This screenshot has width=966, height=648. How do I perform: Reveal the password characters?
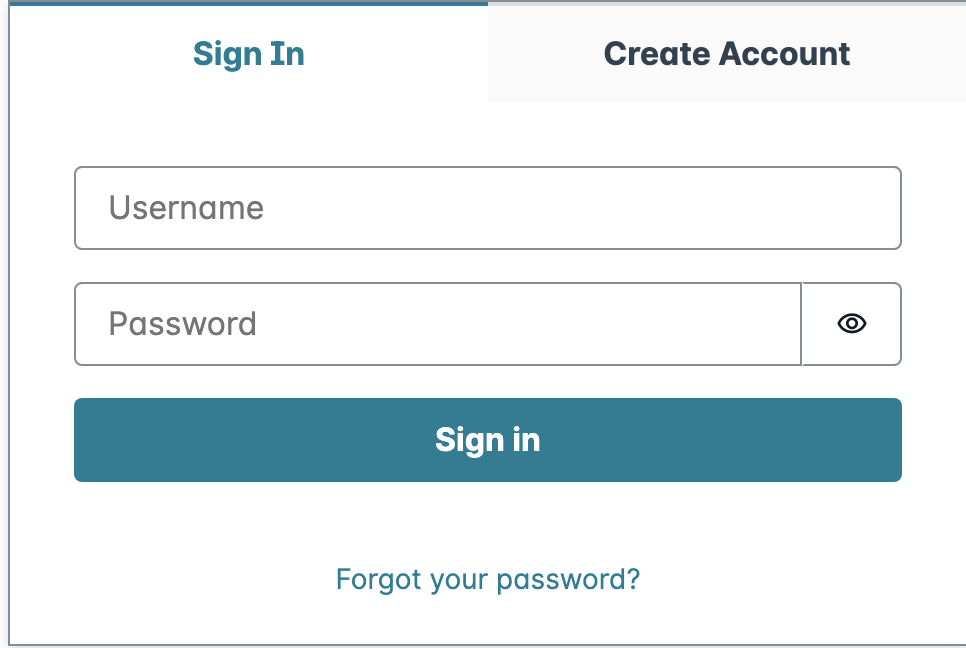pyautogui.click(x=851, y=324)
